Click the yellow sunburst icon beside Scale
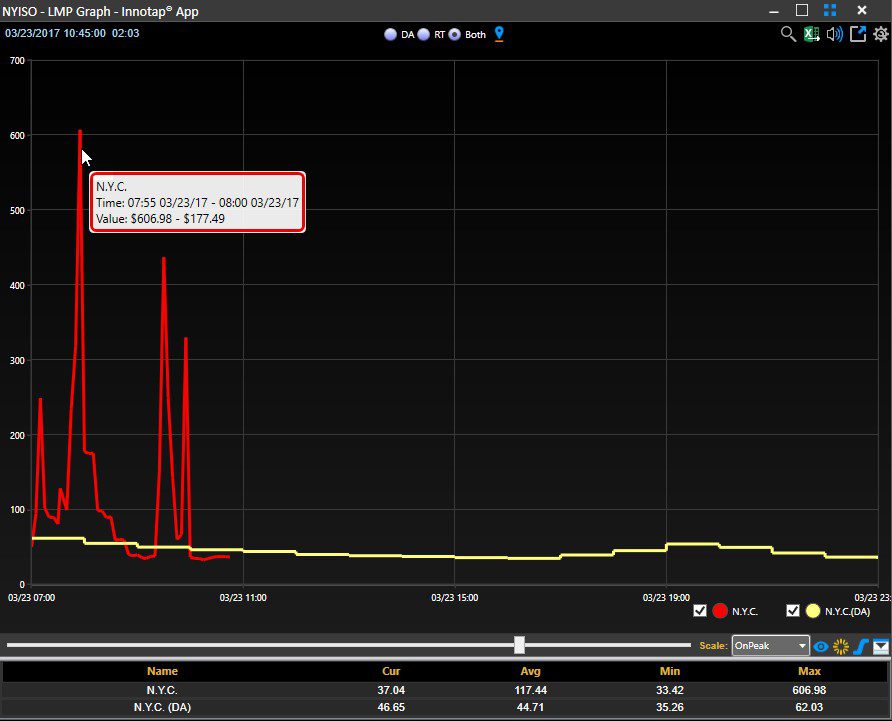The height and width of the screenshot is (721, 892). coord(841,646)
